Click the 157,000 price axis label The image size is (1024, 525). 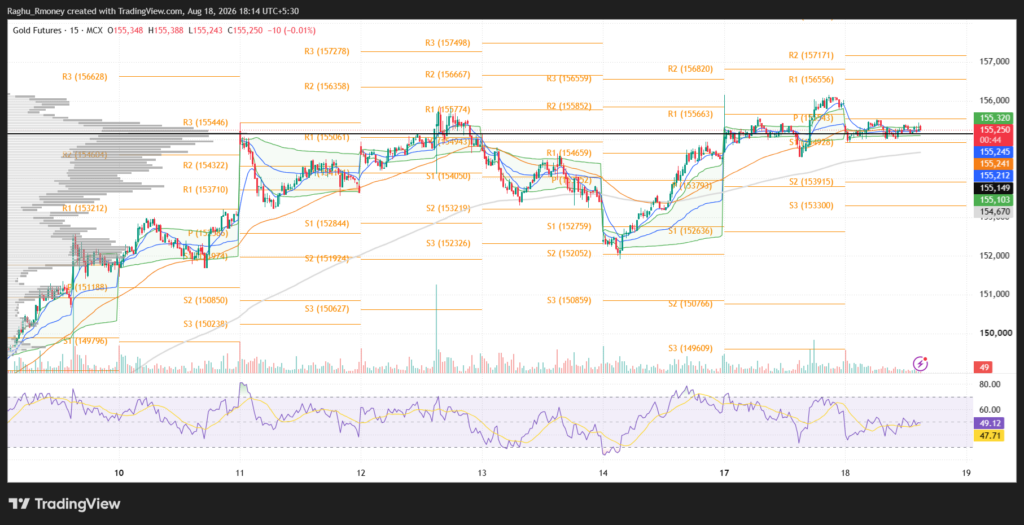(x=995, y=61)
